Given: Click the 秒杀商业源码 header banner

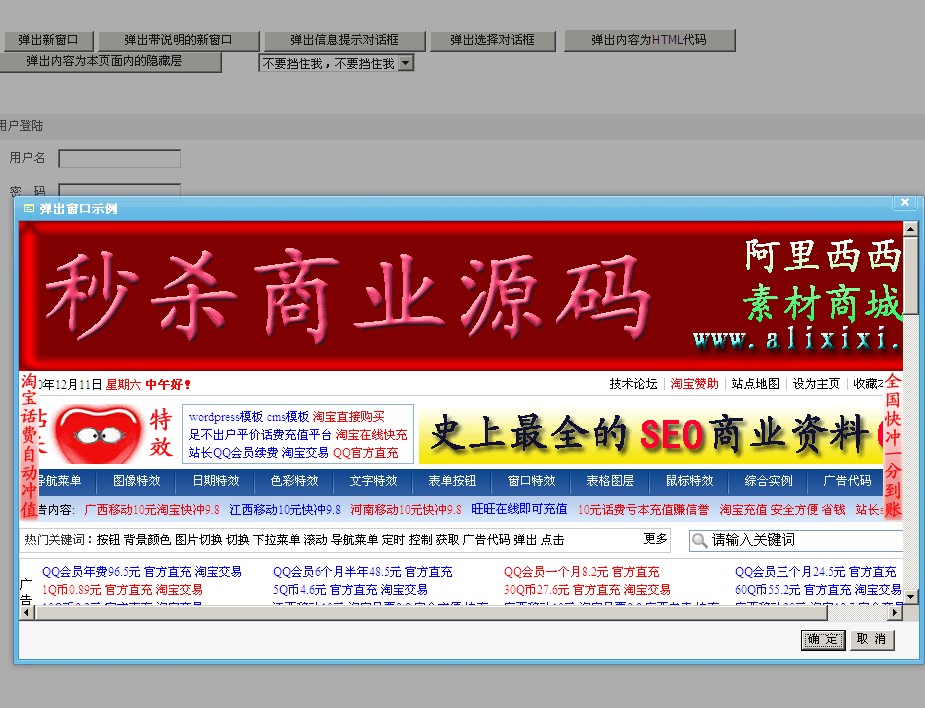Looking at the screenshot, I should [460, 296].
